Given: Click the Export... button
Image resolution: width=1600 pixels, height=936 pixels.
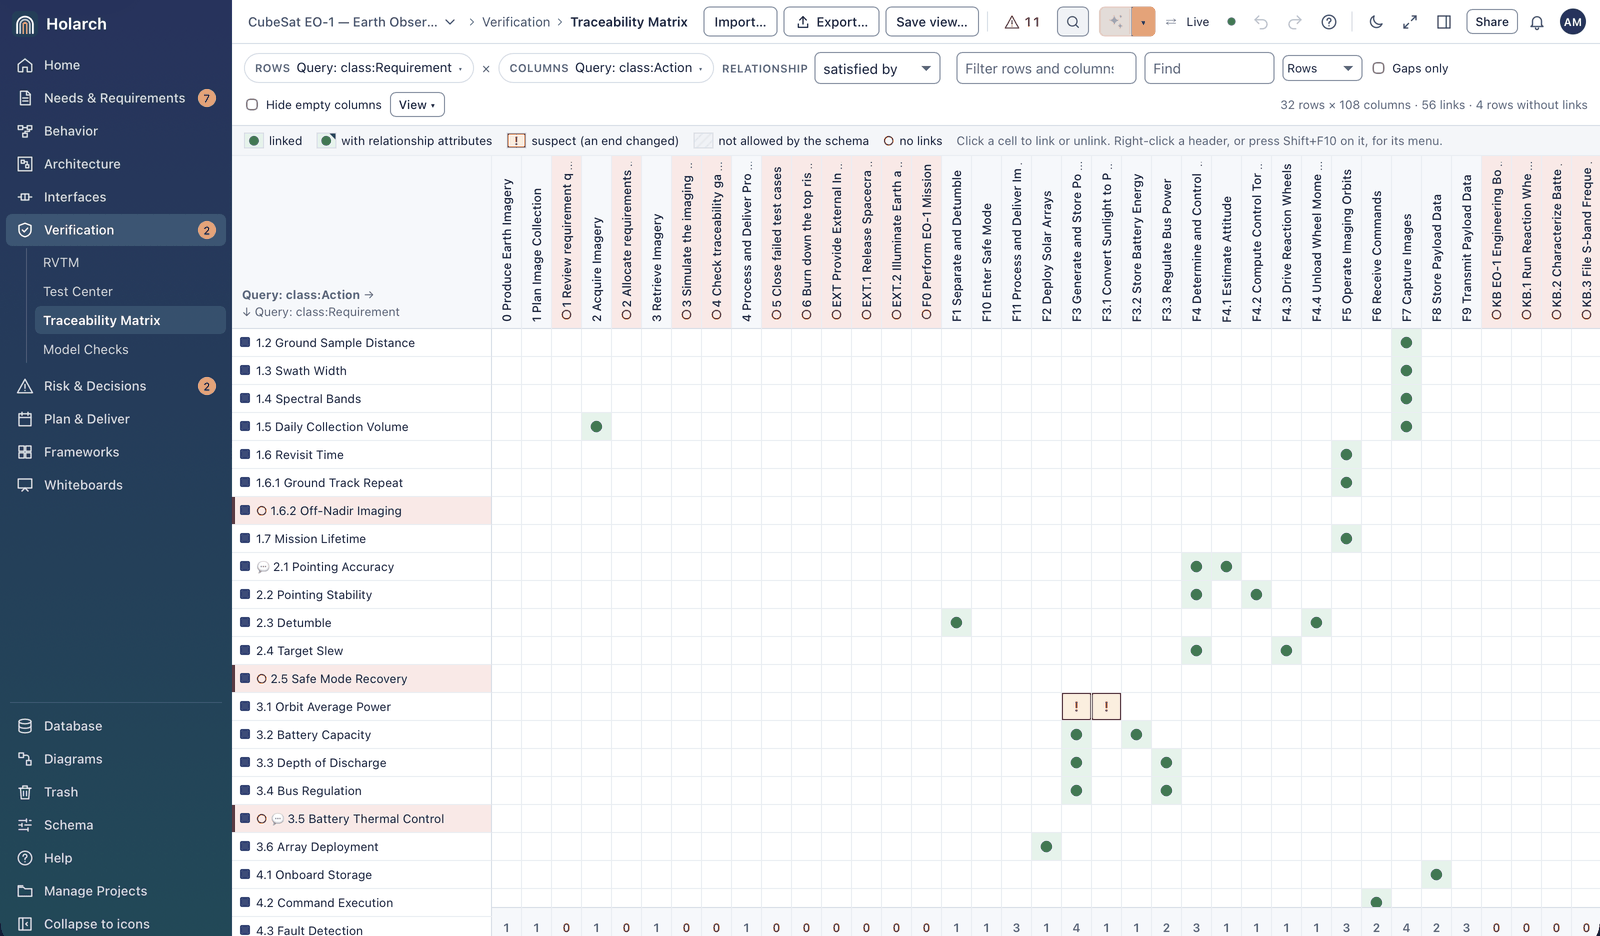Looking at the screenshot, I should click(x=832, y=22).
